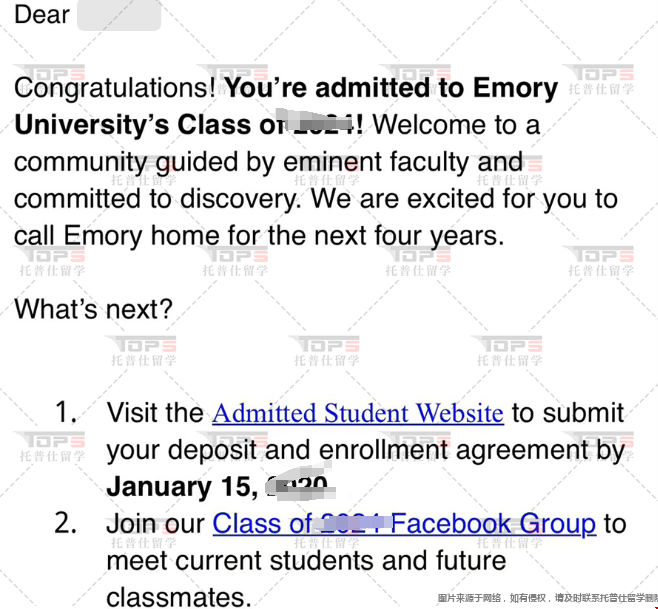This screenshot has width=658, height=609.
Task: Click the Chinese copyright notice at bottom right
Action: 548,598
